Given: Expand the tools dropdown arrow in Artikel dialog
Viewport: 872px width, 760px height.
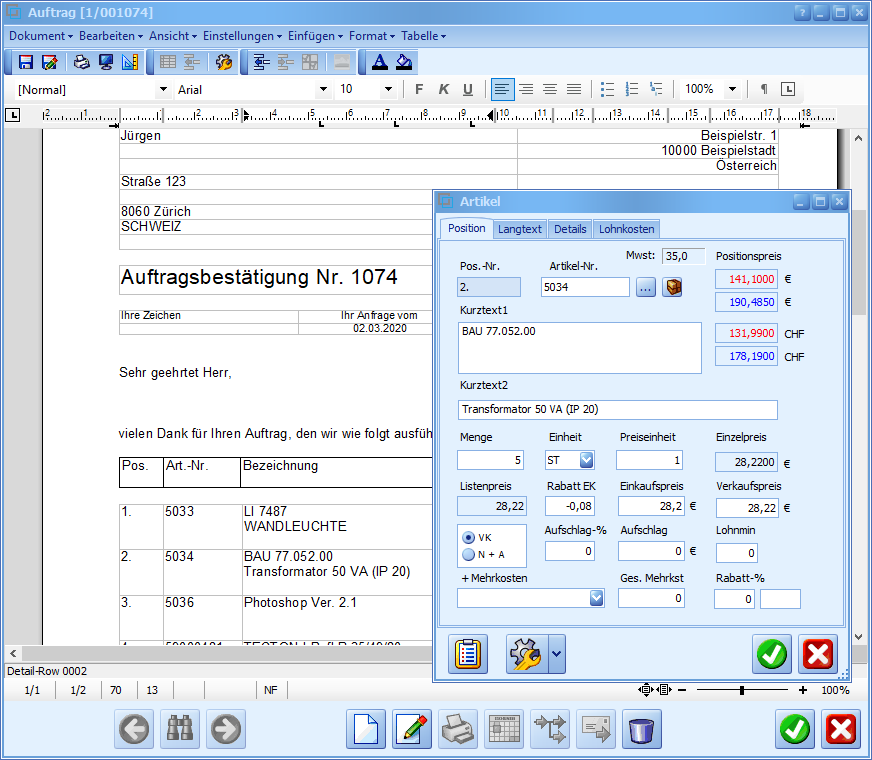Looking at the screenshot, I should [x=557, y=654].
